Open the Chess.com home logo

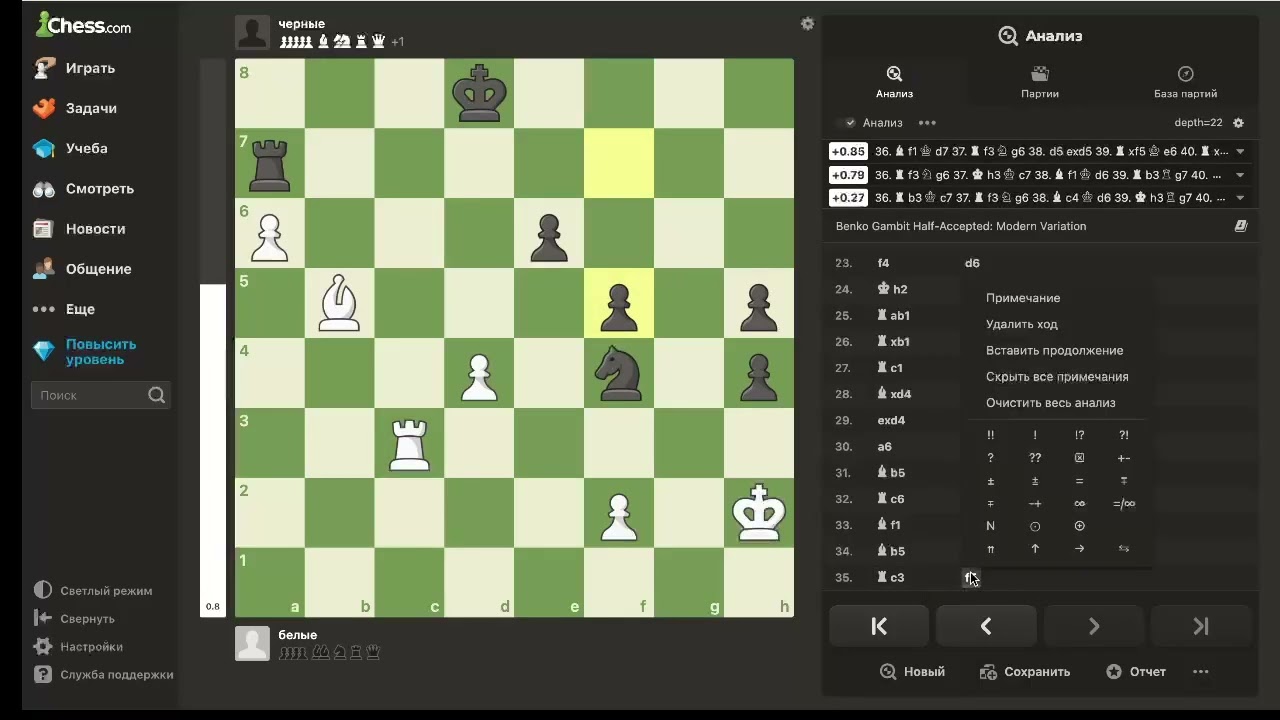[x=83, y=25]
